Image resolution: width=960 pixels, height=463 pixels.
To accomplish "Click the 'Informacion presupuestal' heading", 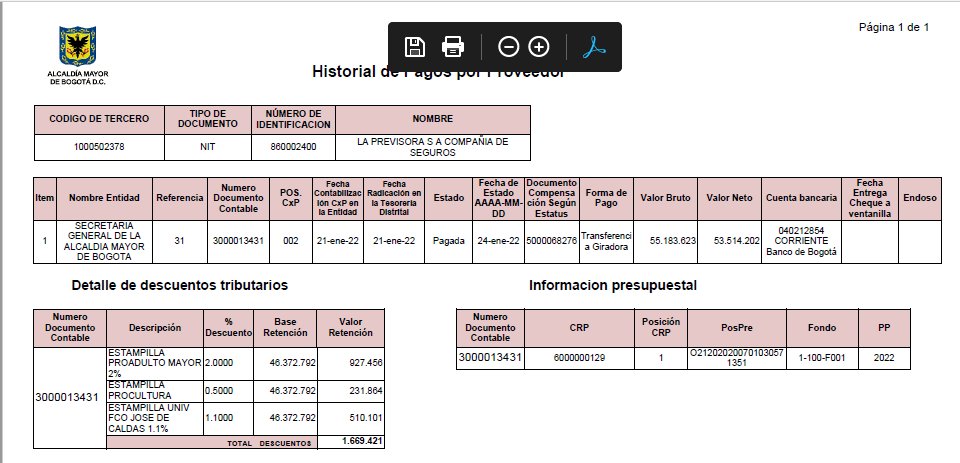I will pos(612,286).
